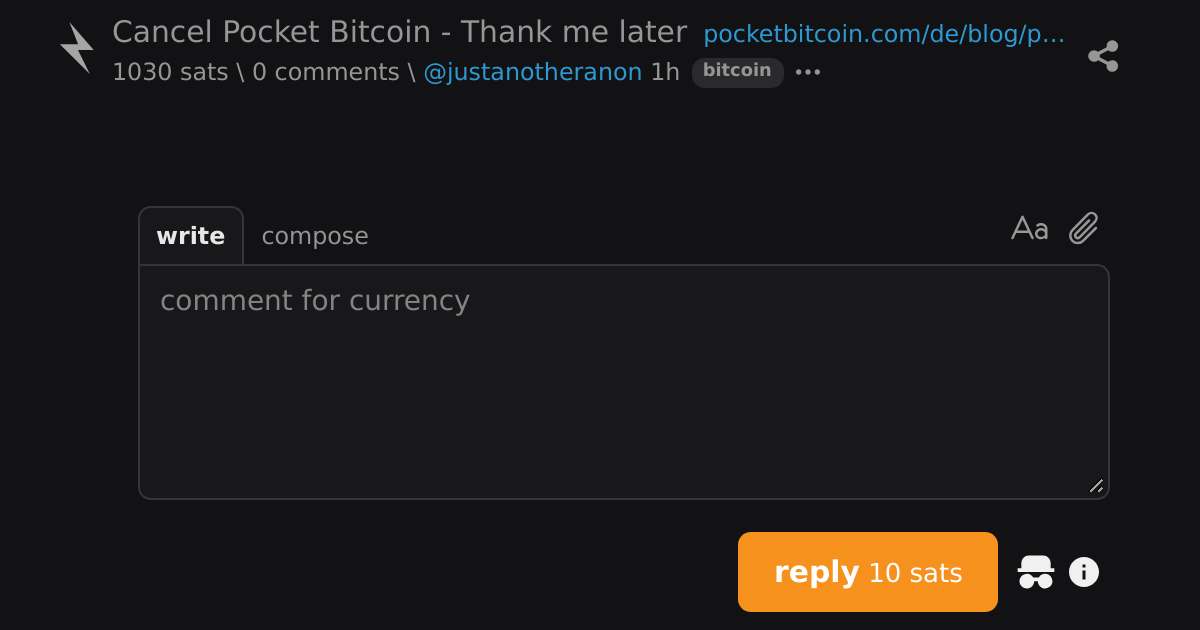The width and height of the screenshot is (1200, 630).
Task: Submit with the reply button
Action: [868, 572]
